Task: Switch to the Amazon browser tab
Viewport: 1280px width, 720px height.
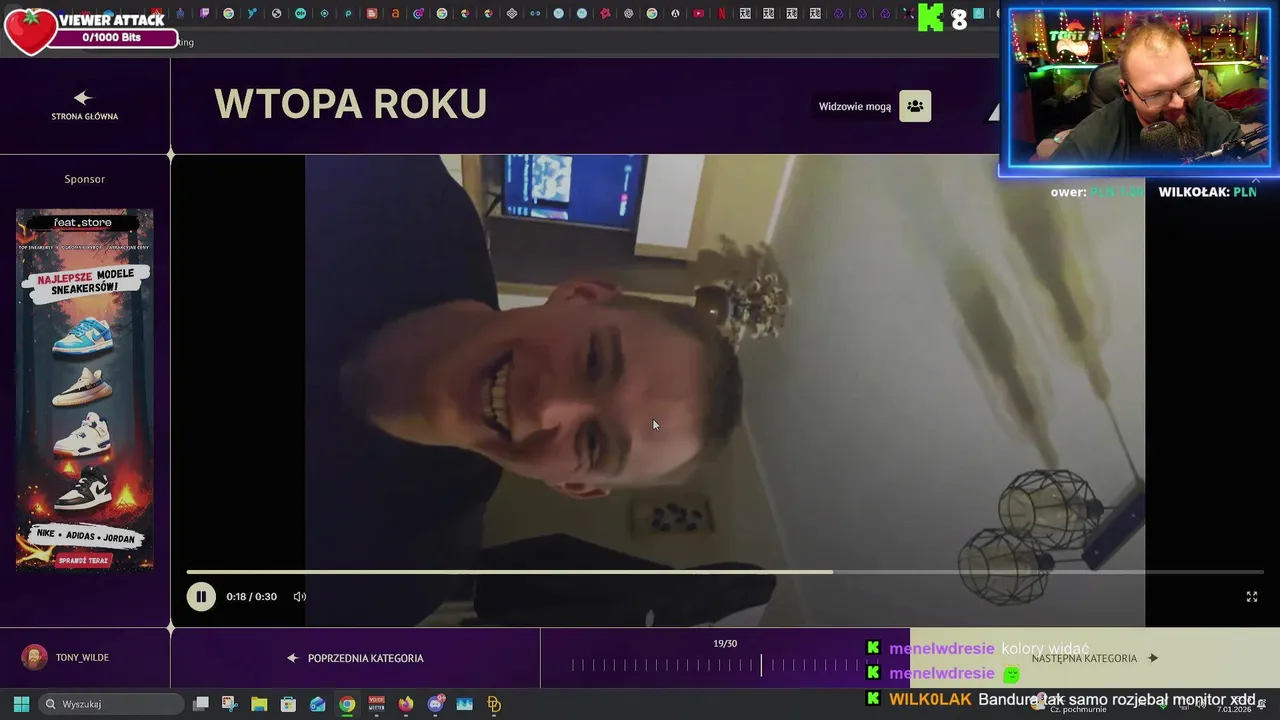Action: [395, 14]
